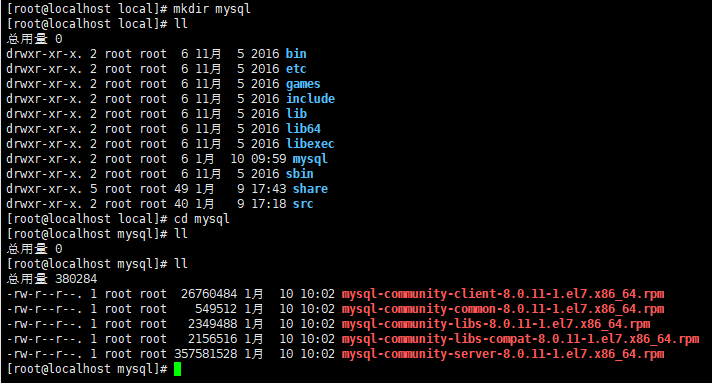
Task: Click the include directory entry
Action: 310,99
